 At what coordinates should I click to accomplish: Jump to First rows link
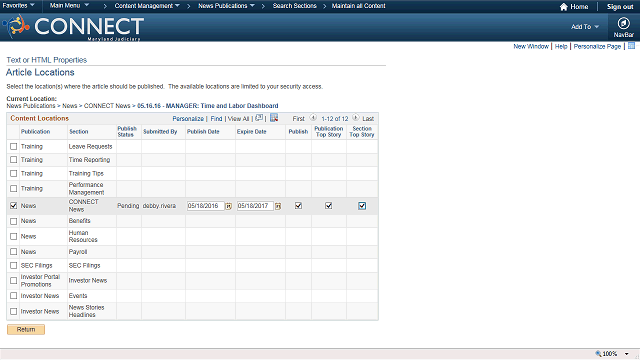point(298,118)
